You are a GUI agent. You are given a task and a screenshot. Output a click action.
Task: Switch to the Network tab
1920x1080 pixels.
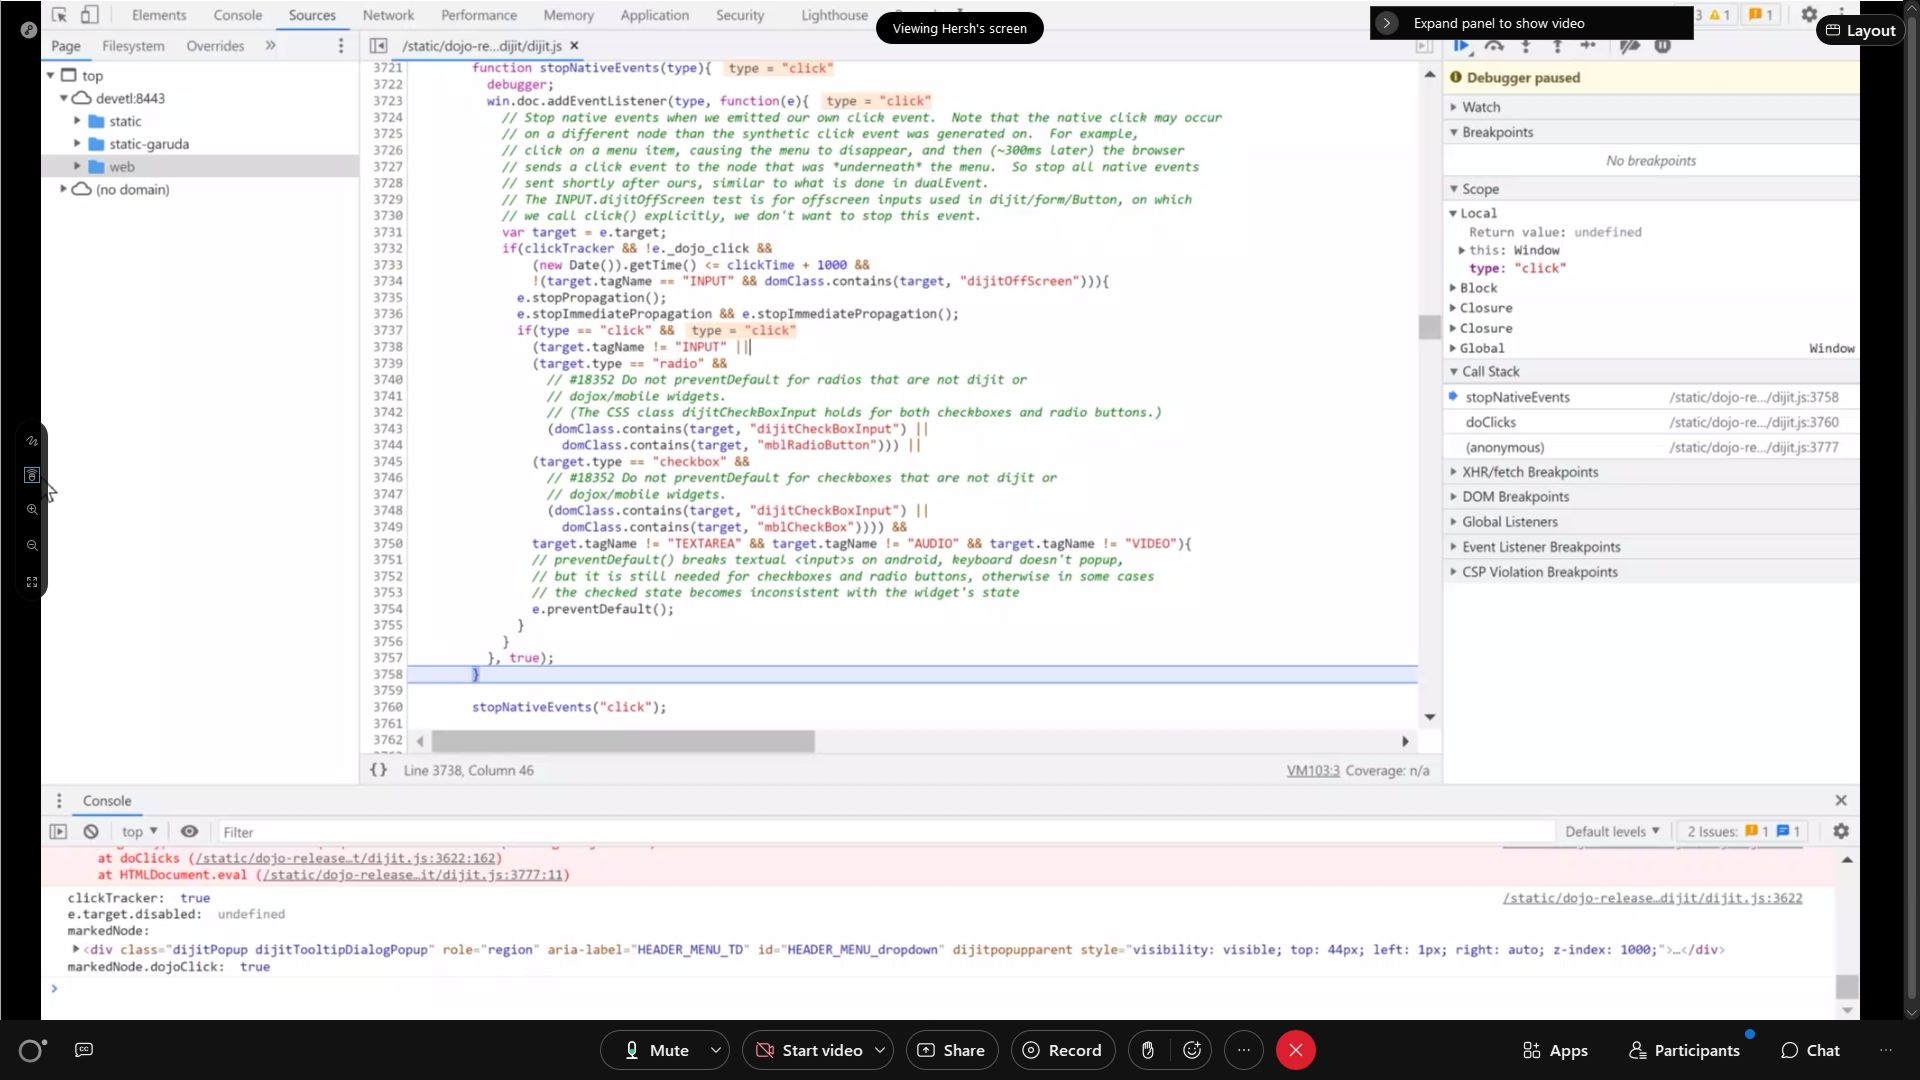coord(388,15)
